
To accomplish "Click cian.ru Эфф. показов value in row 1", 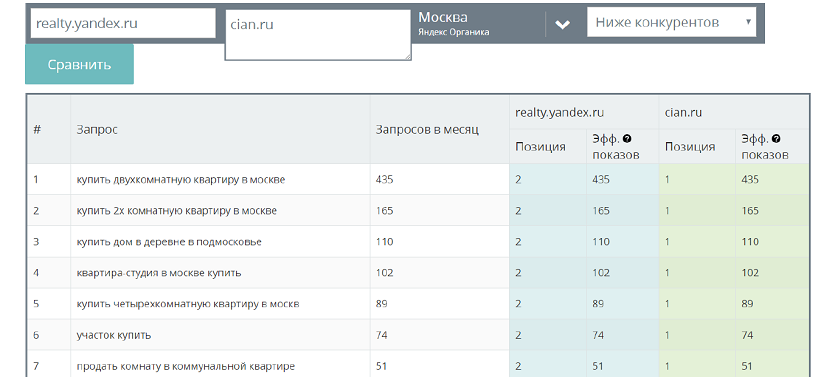I will (x=750, y=180).
